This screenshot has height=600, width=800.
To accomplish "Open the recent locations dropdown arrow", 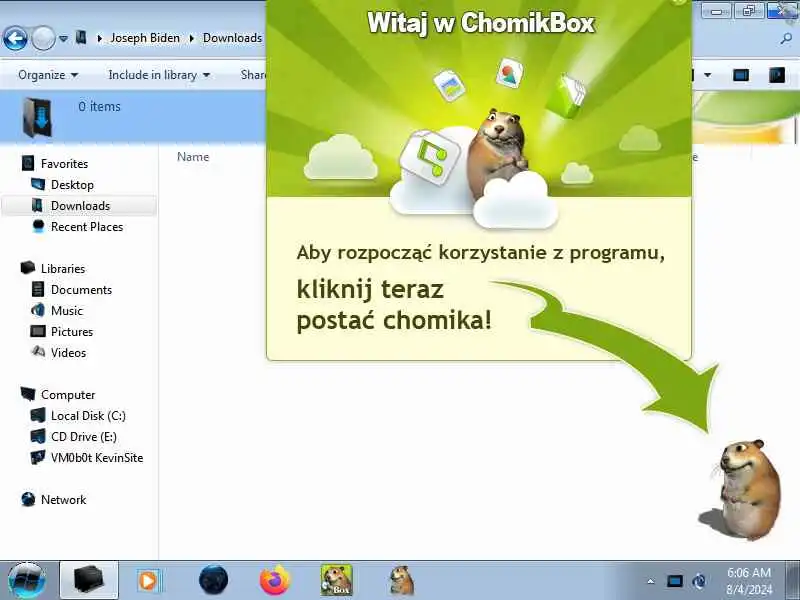I will point(63,38).
